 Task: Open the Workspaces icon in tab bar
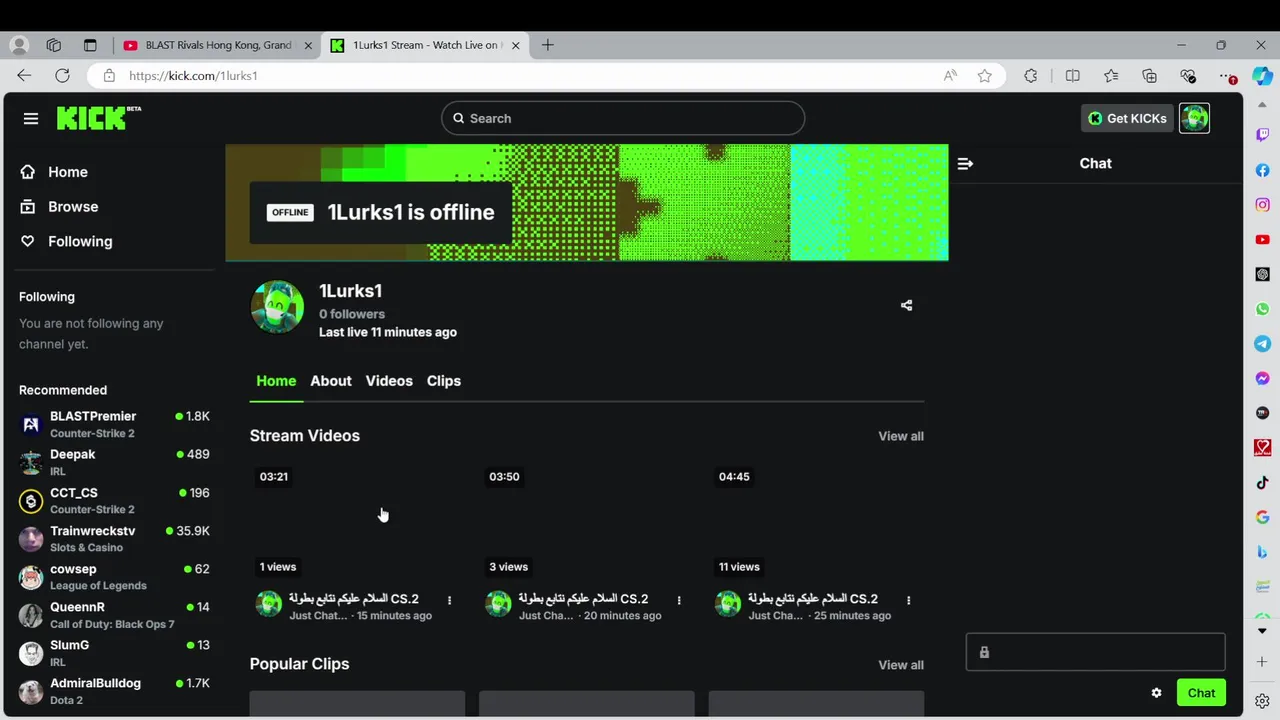tap(54, 45)
